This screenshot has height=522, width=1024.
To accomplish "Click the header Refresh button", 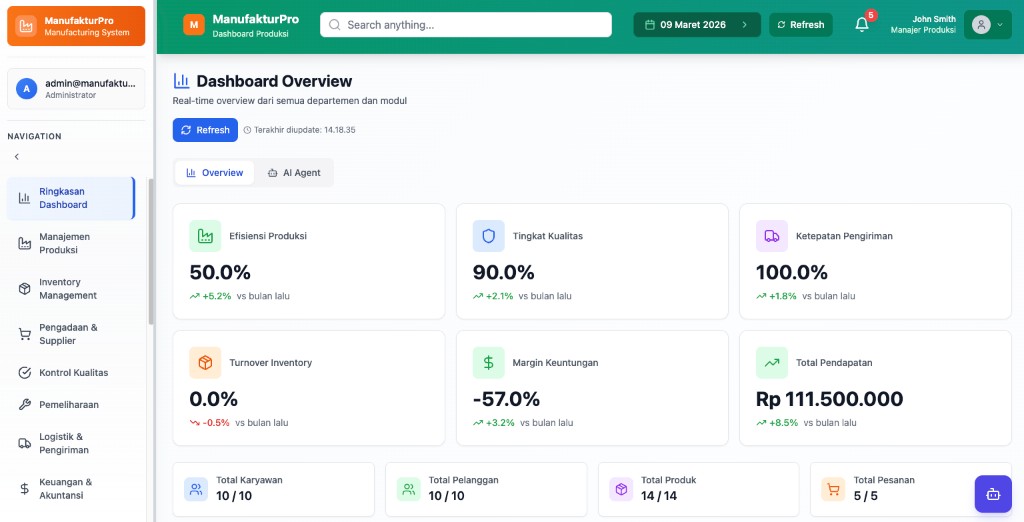I will 801,25.
